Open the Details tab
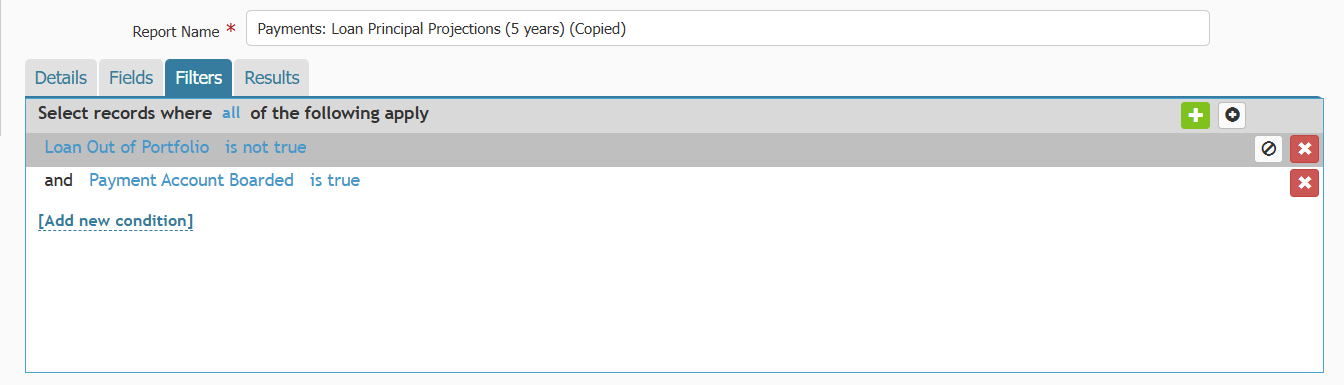 (x=61, y=78)
